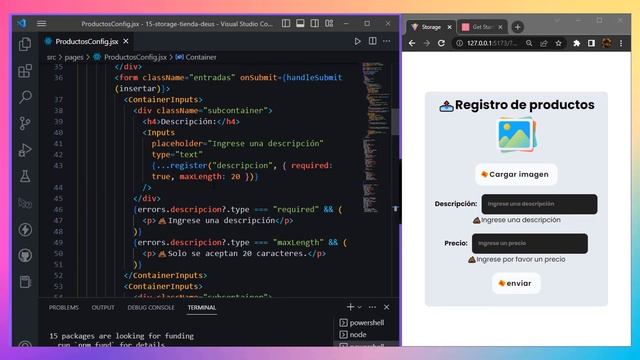Open the browser three-dot menu
Viewport: 640px width, 360px height.
[x=621, y=43]
